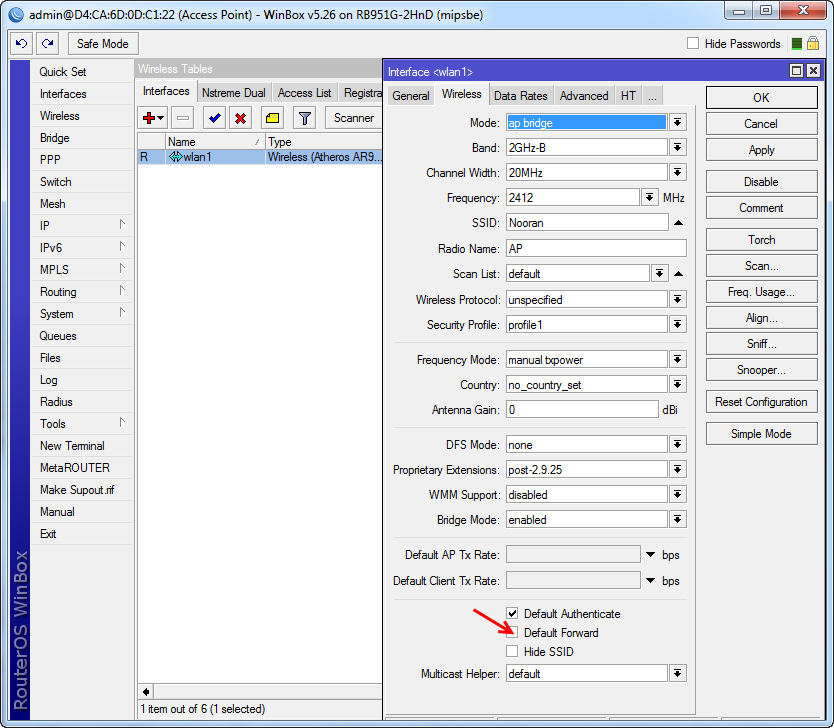
Task: Click the Filter funnel icon
Action: pyautogui.click(x=305, y=118)
